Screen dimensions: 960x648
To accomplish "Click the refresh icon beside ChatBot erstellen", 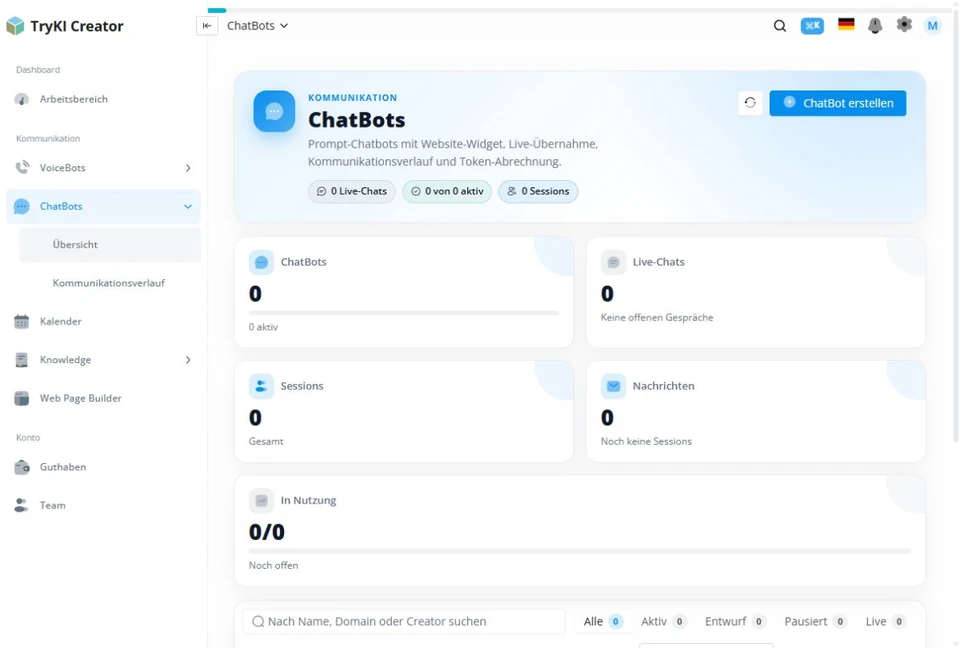I will point(750,103).
